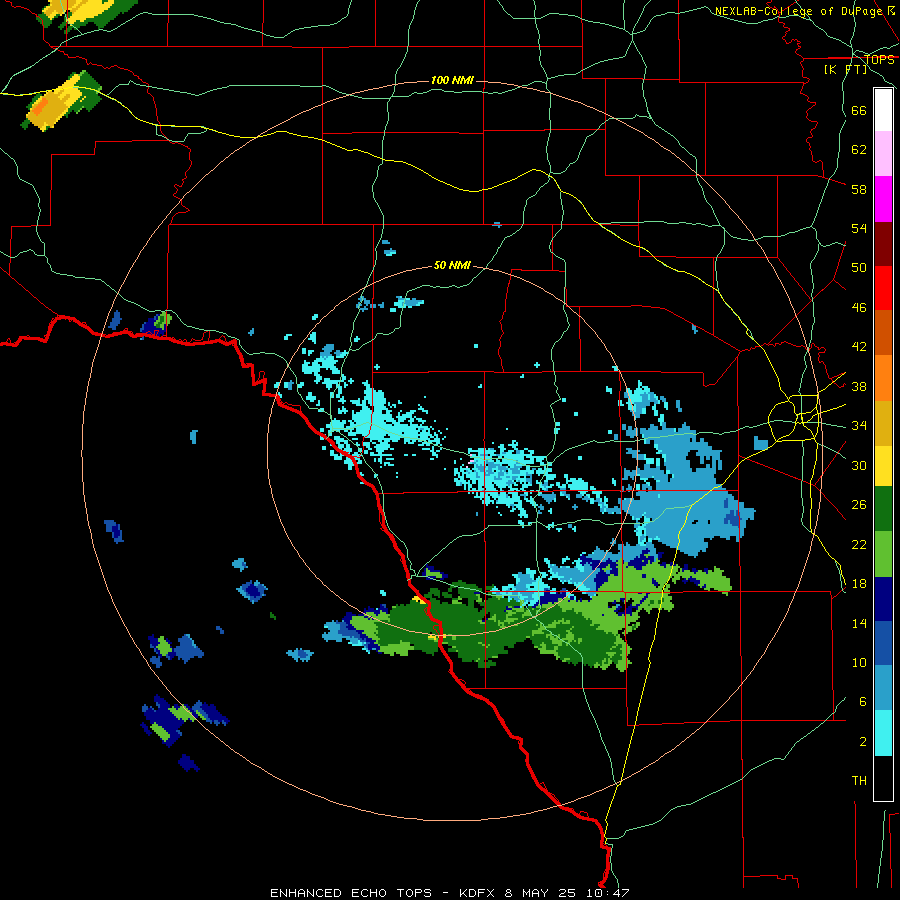Click the 10:47 time stamp
The height and width of the screenshot is (900, 900).
607,893
